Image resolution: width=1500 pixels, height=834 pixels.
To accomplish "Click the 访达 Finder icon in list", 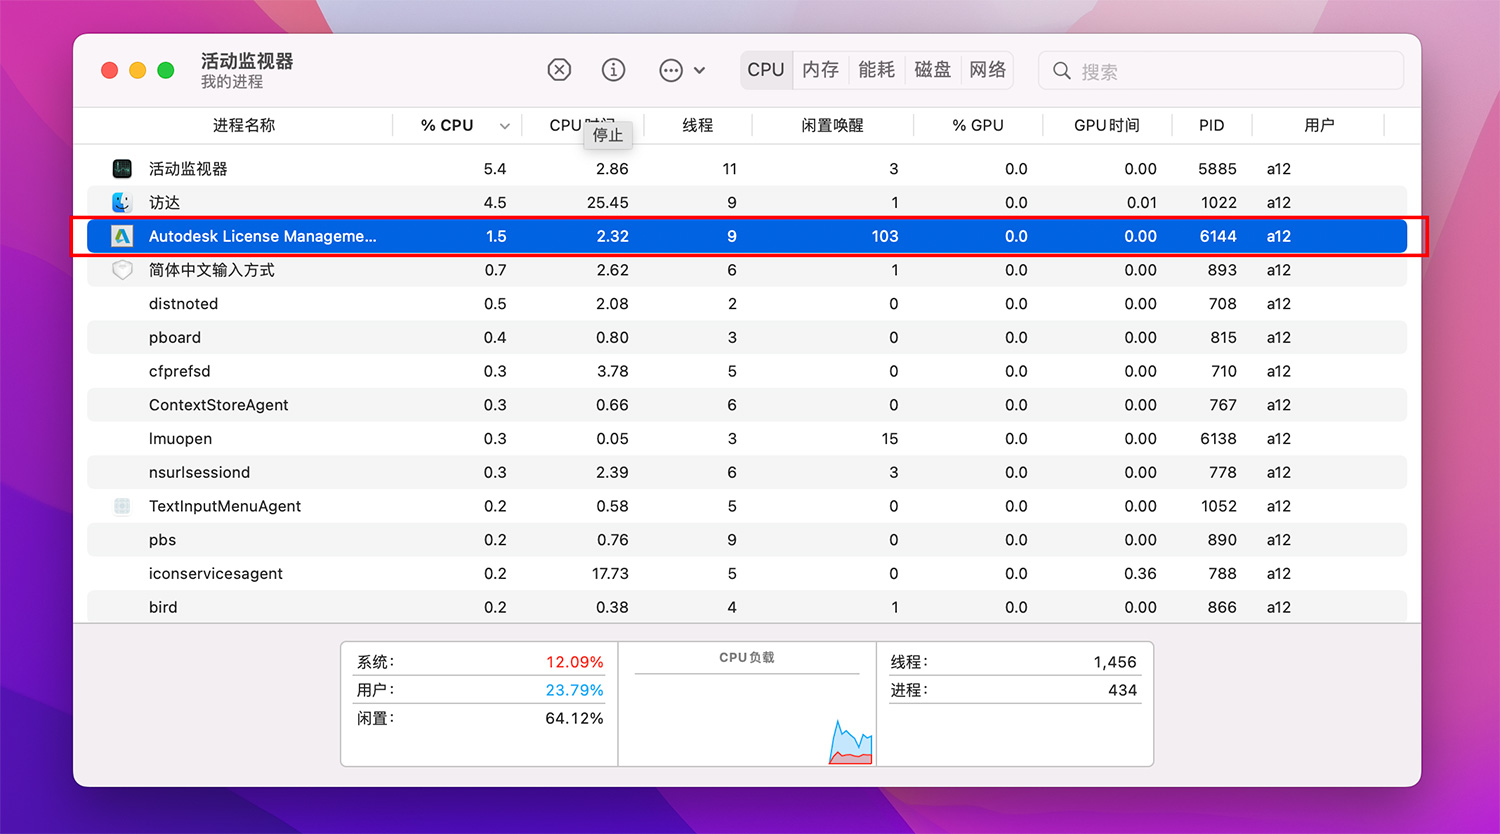I will [x=122, y=202].
